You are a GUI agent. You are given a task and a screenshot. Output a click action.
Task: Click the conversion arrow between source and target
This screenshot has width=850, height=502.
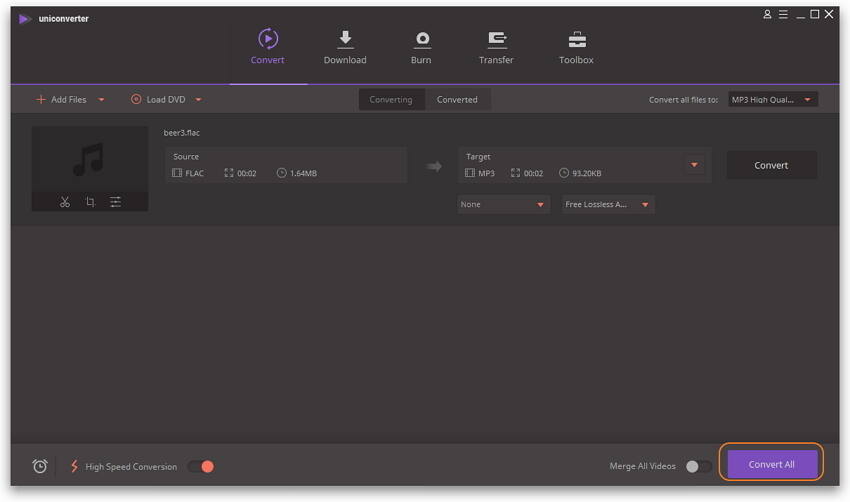434,166
